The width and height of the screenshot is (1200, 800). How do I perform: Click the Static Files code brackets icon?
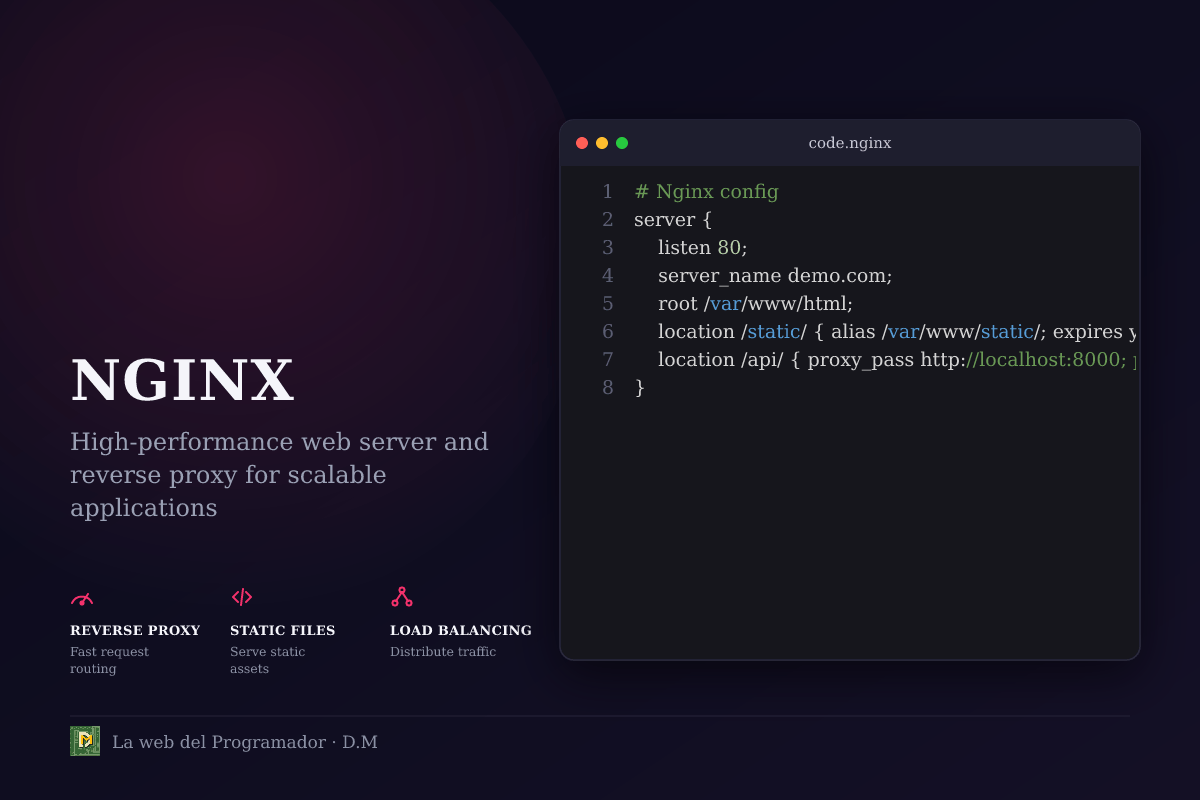click(242, 597)
